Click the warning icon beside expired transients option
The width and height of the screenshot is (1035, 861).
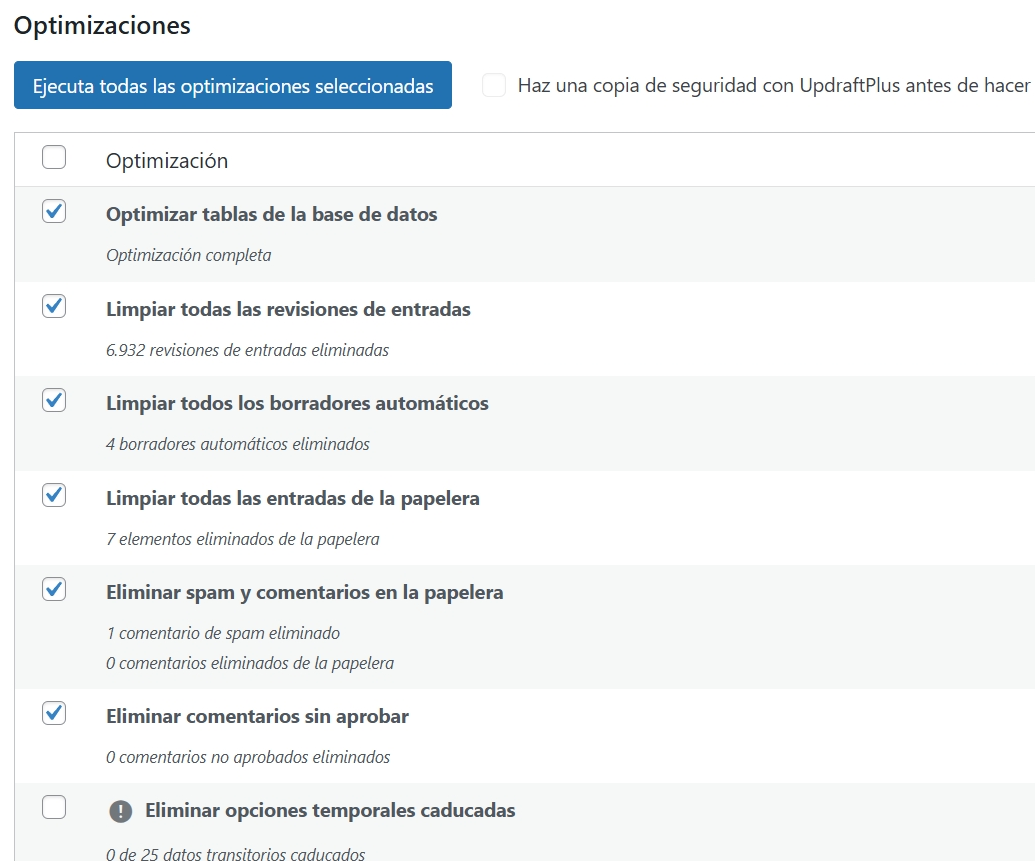[120, 811]
